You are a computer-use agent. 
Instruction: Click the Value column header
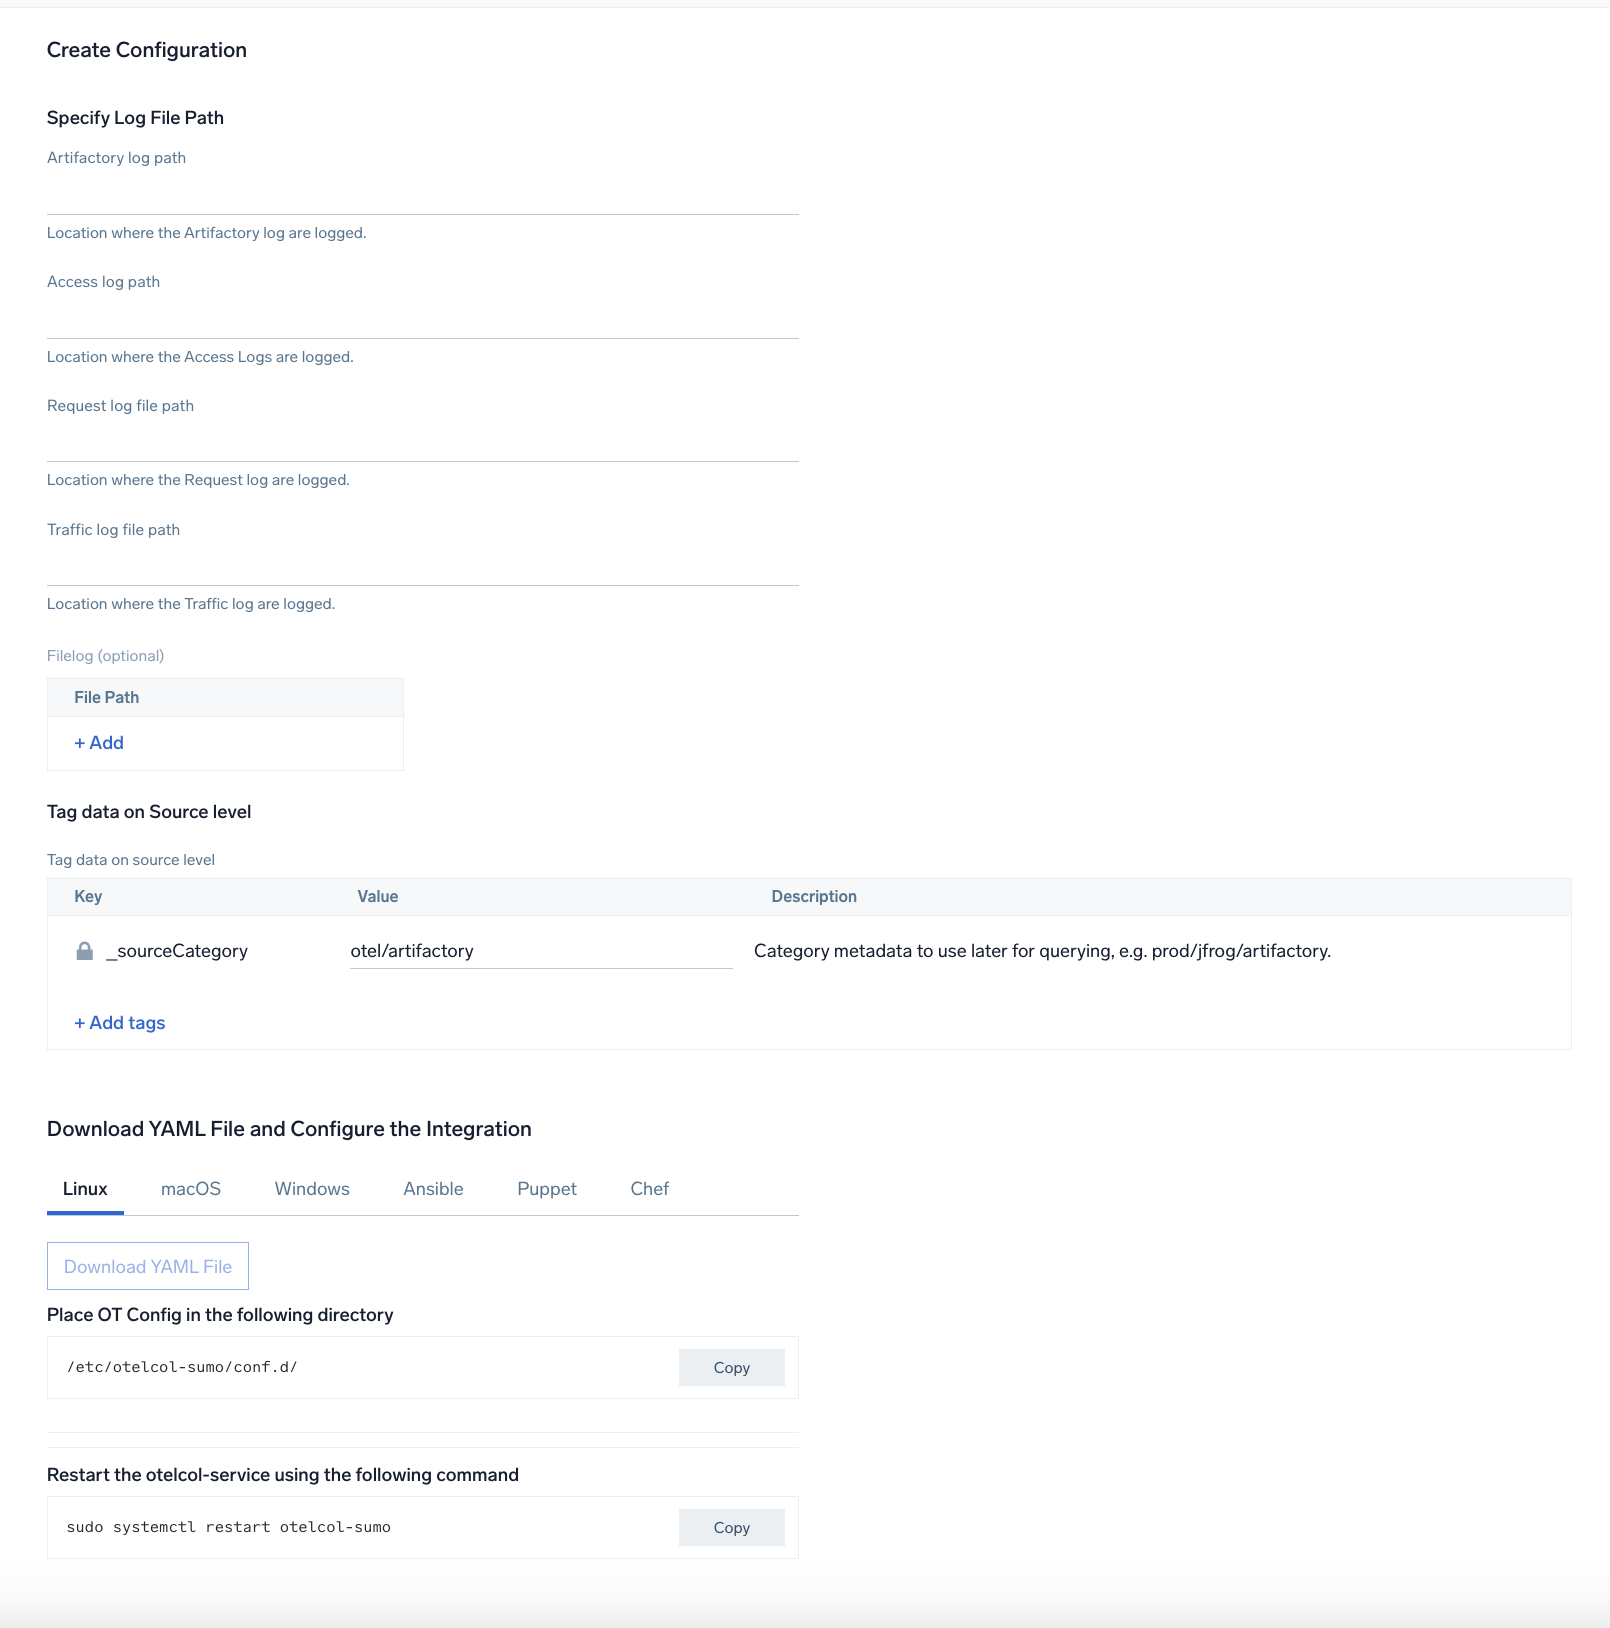pos(378,897)
